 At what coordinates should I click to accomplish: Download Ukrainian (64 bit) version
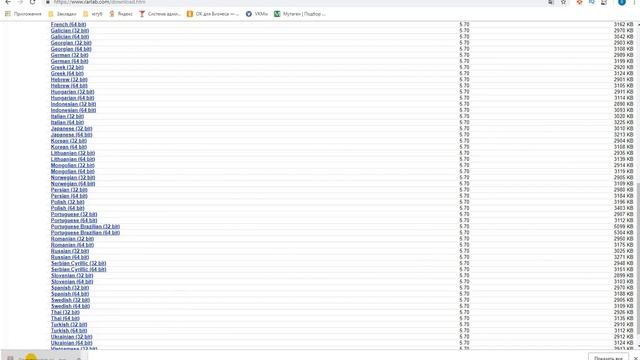71,343
